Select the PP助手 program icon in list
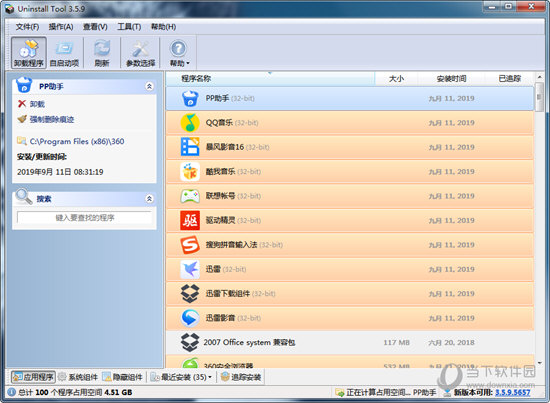The image size is (550, 403). [190, 98]
